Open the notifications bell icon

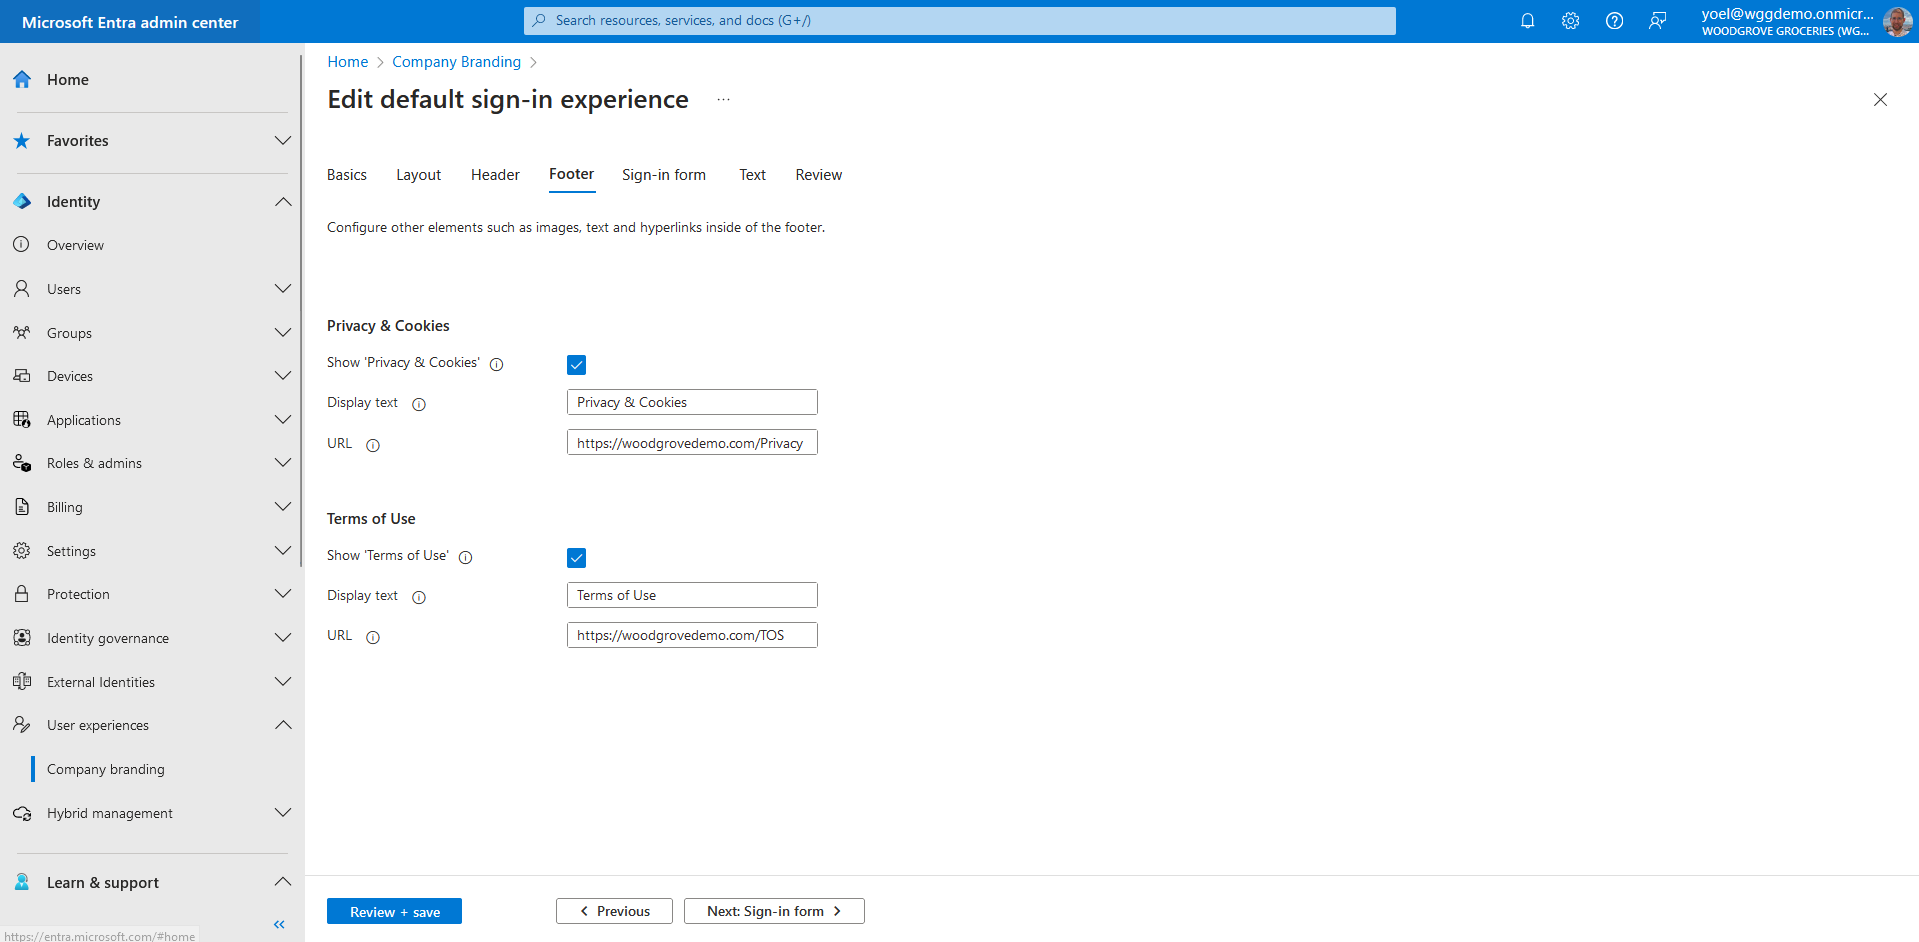point(1527,21)
